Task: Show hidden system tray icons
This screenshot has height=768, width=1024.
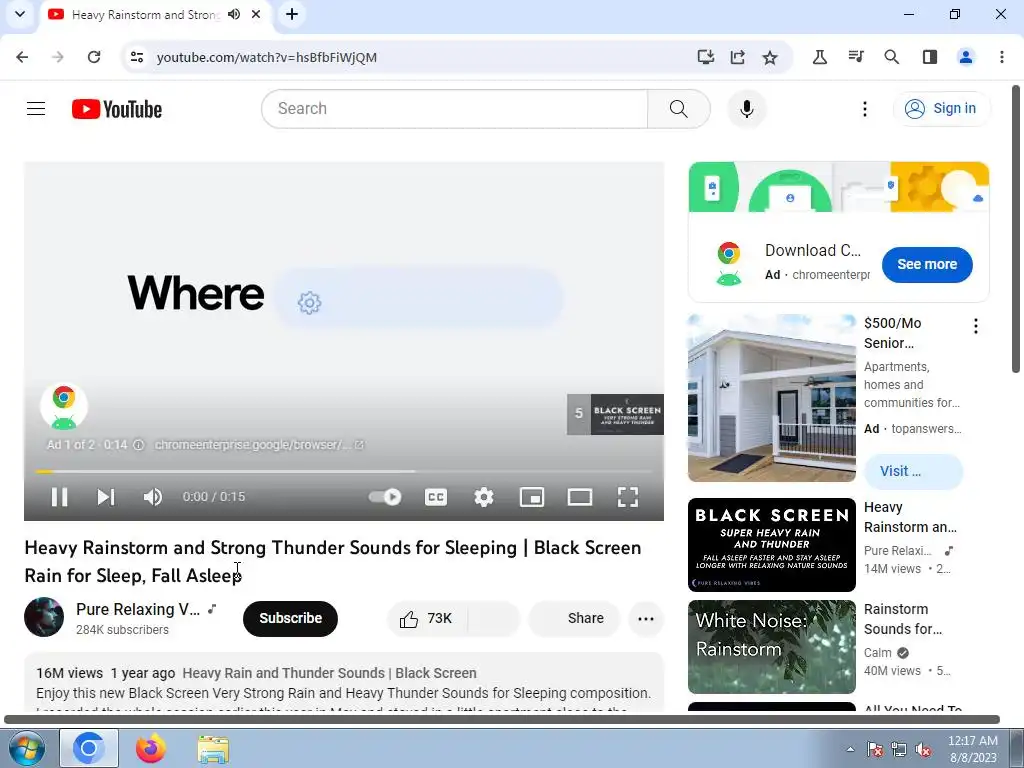Action: [850, 749]
